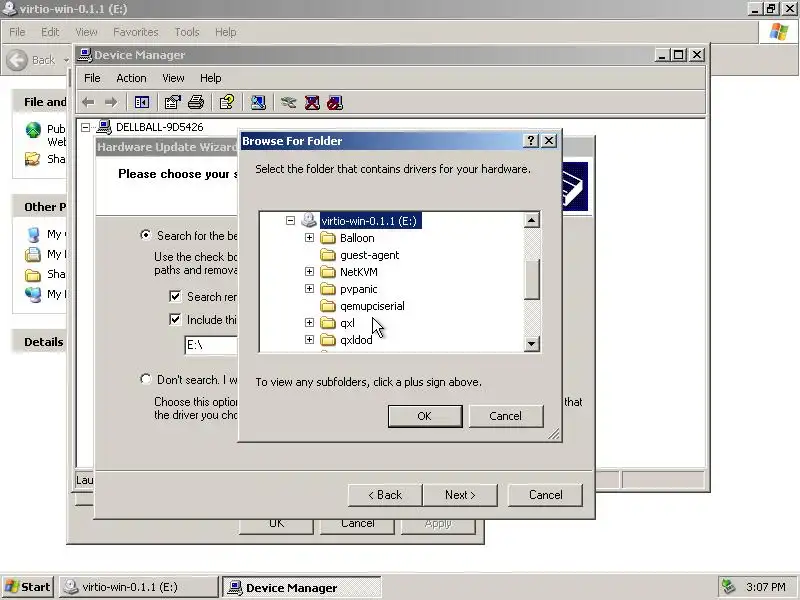
Task: Select the 'Don't search' radio button
Action: pyautogui.click(x=146, y=379)
